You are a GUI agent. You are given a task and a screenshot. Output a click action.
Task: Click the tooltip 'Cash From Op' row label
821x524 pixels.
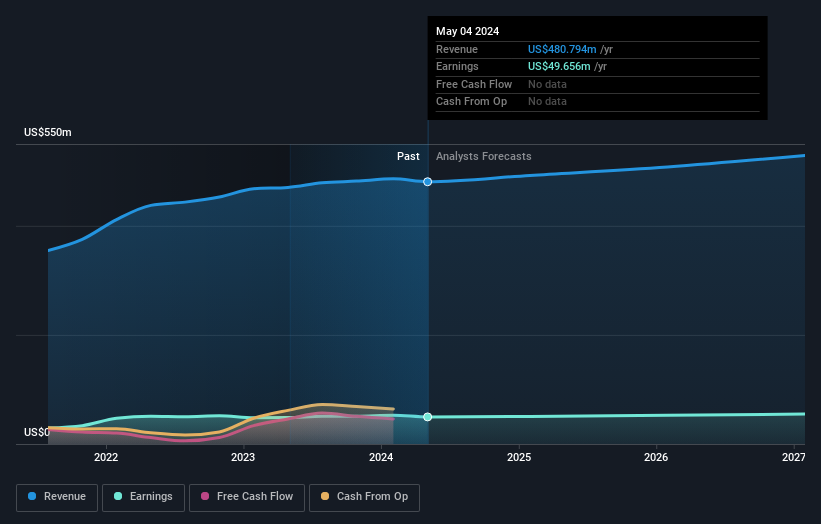click(x=471, y=102)
